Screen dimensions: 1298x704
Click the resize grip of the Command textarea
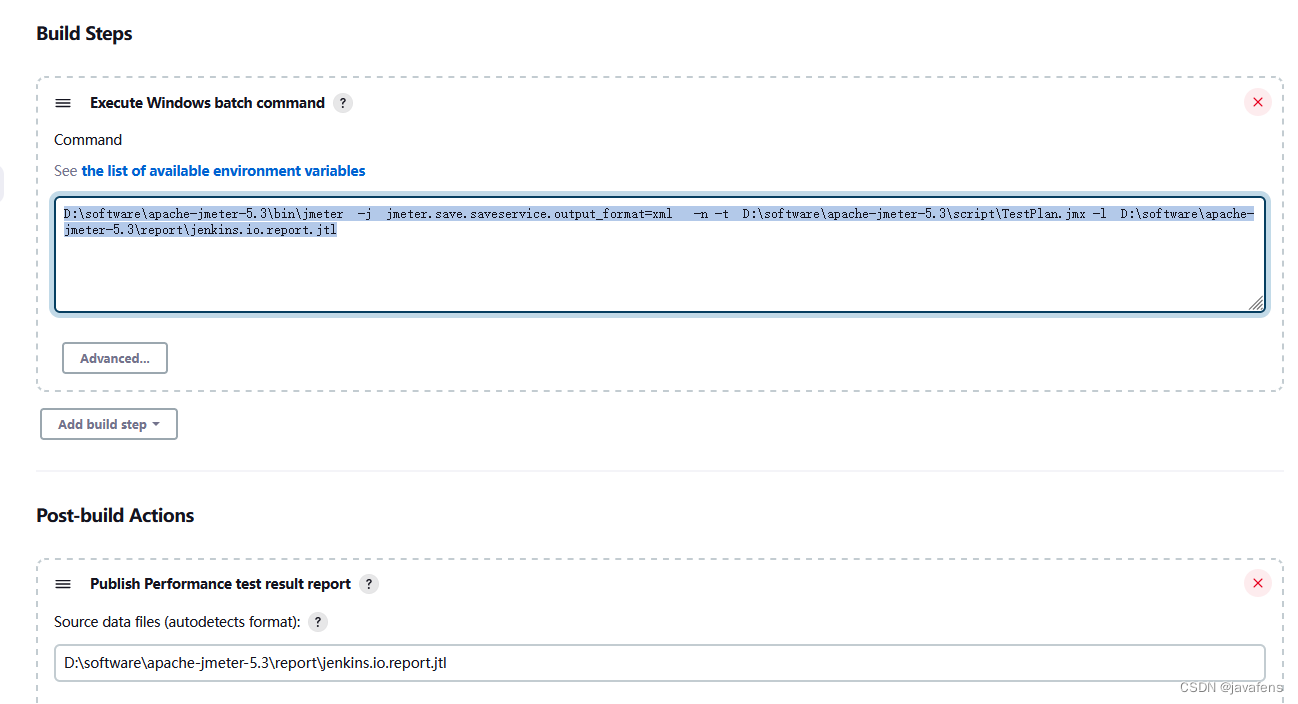pos(1256,305)
